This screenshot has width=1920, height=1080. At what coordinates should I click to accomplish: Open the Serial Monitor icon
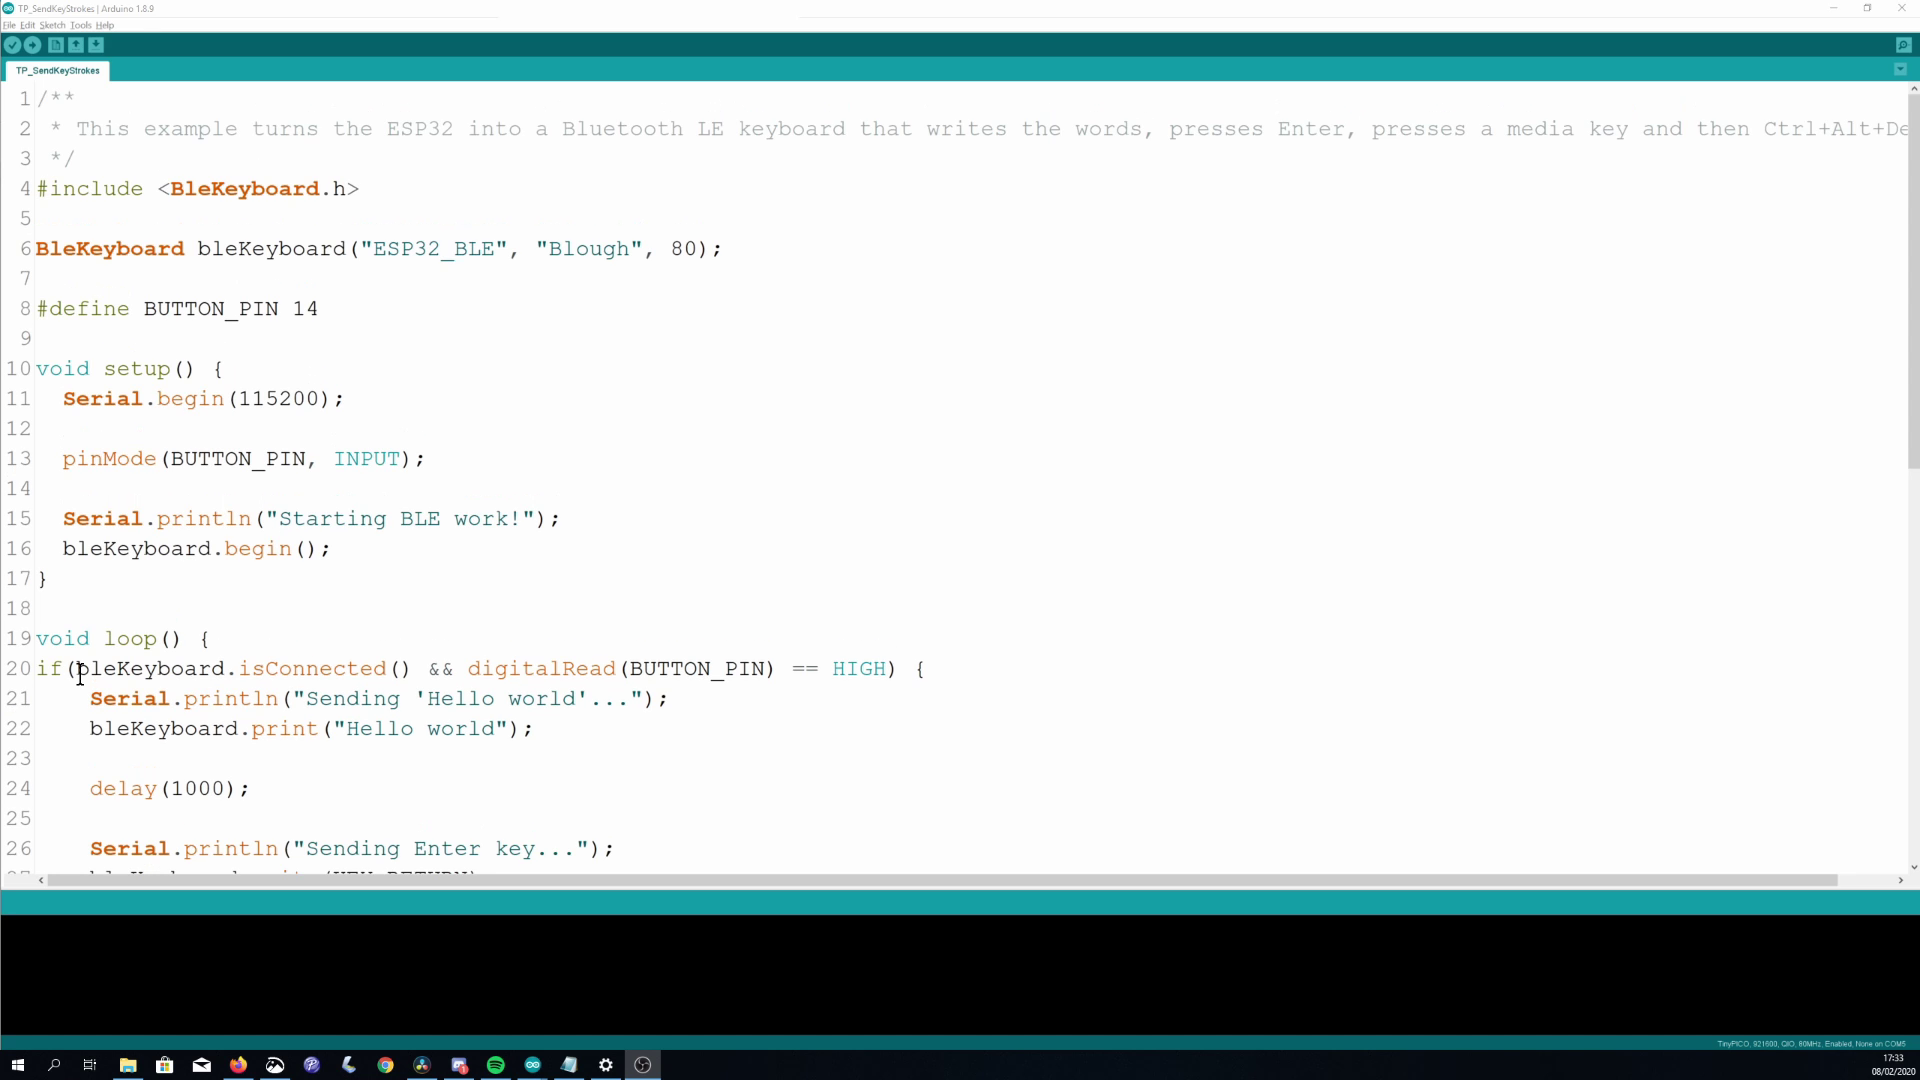[x=1903, y=45]
